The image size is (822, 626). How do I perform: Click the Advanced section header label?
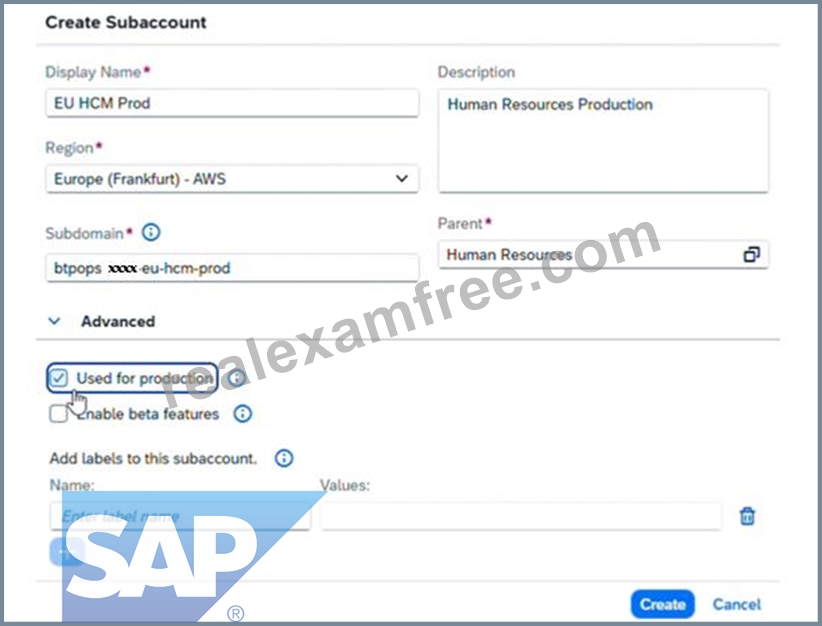click(118, 321)
